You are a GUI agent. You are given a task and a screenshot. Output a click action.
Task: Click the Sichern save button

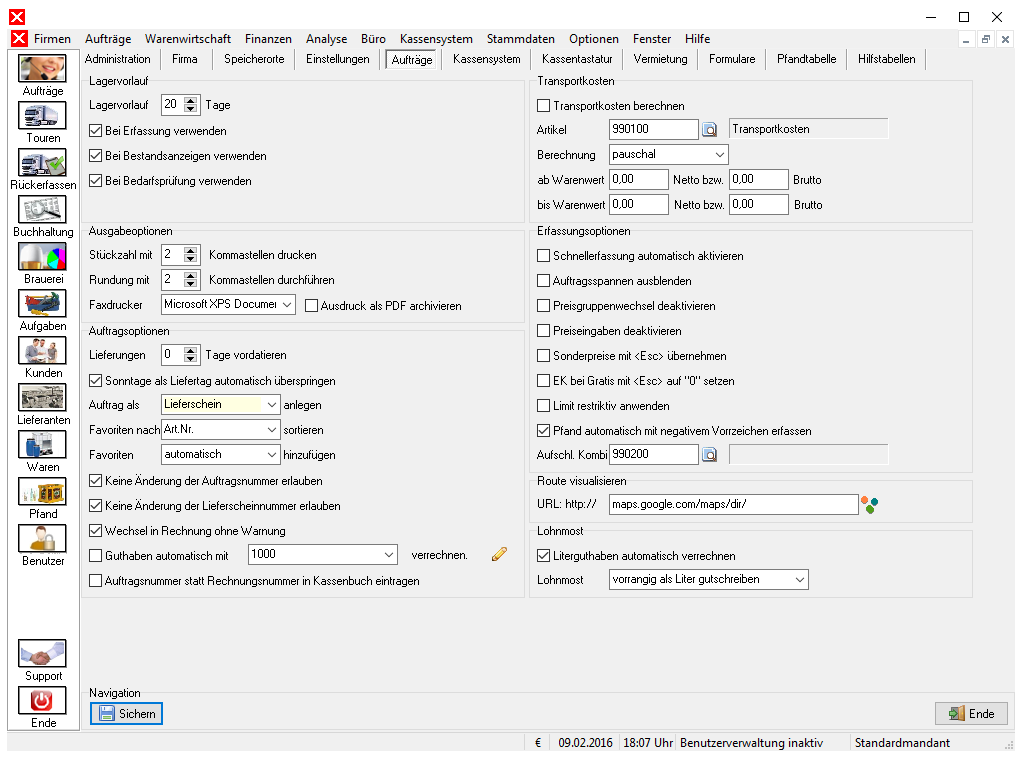(126, 714)
